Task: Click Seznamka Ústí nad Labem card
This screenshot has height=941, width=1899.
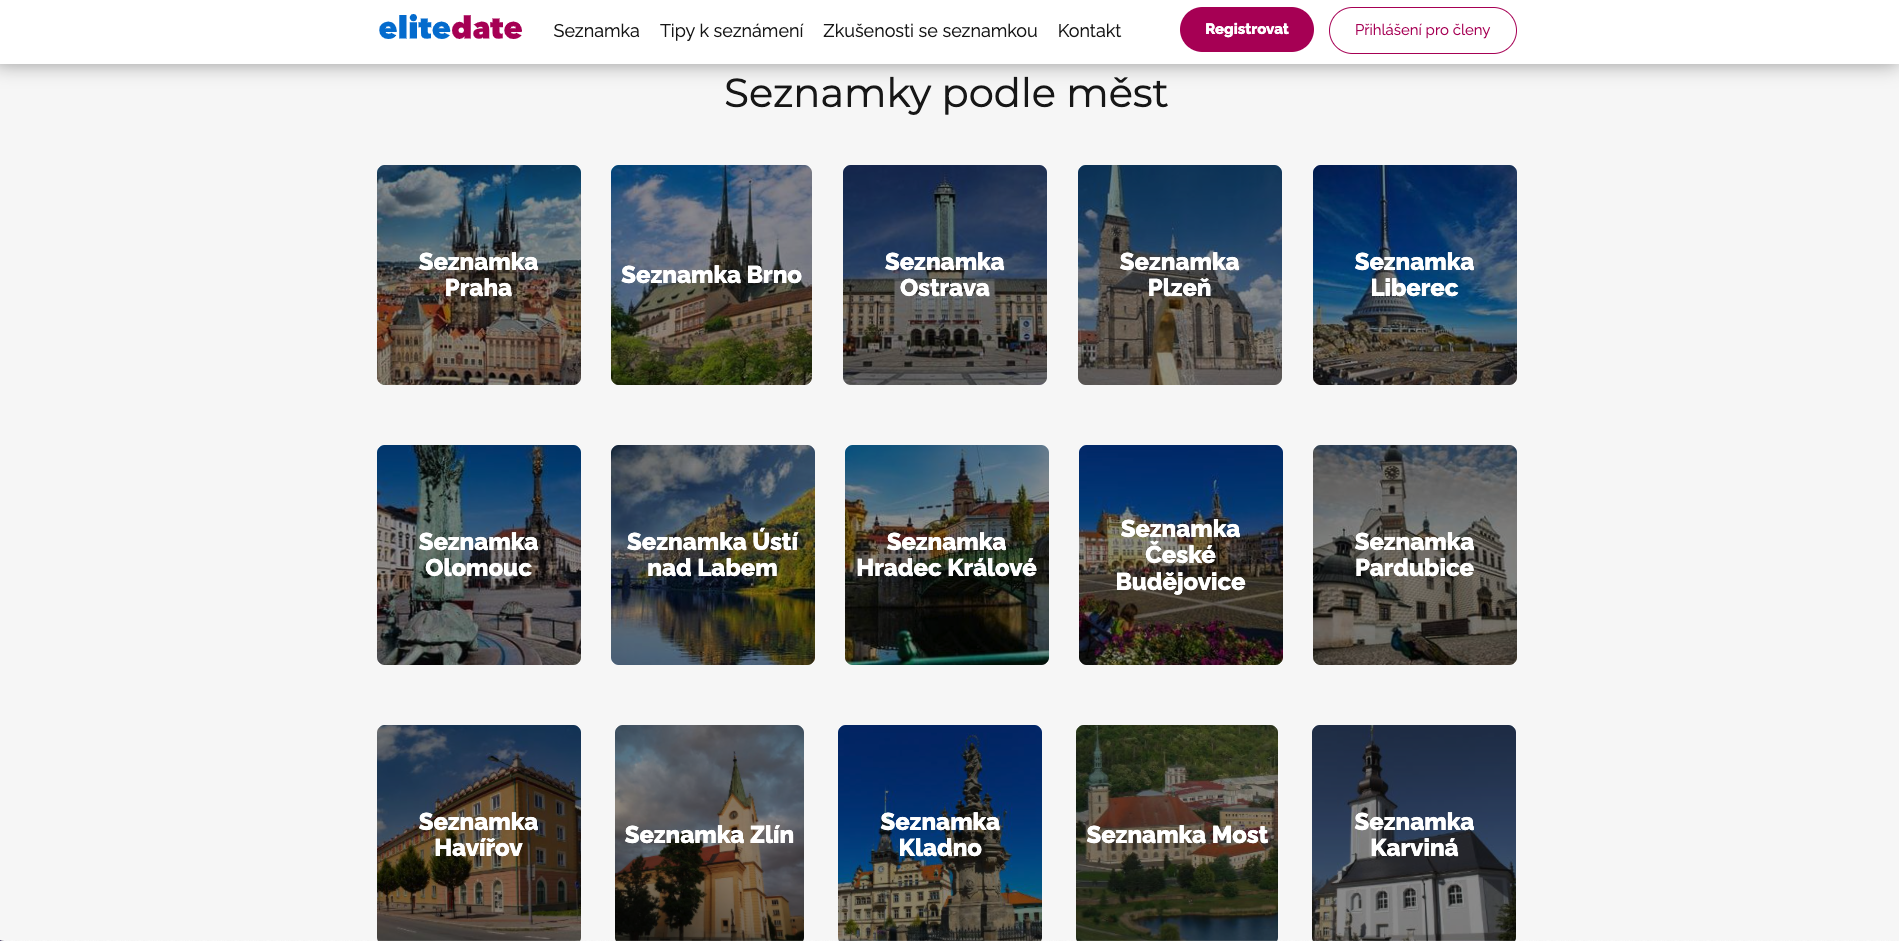Action: (x=713, y=555)
